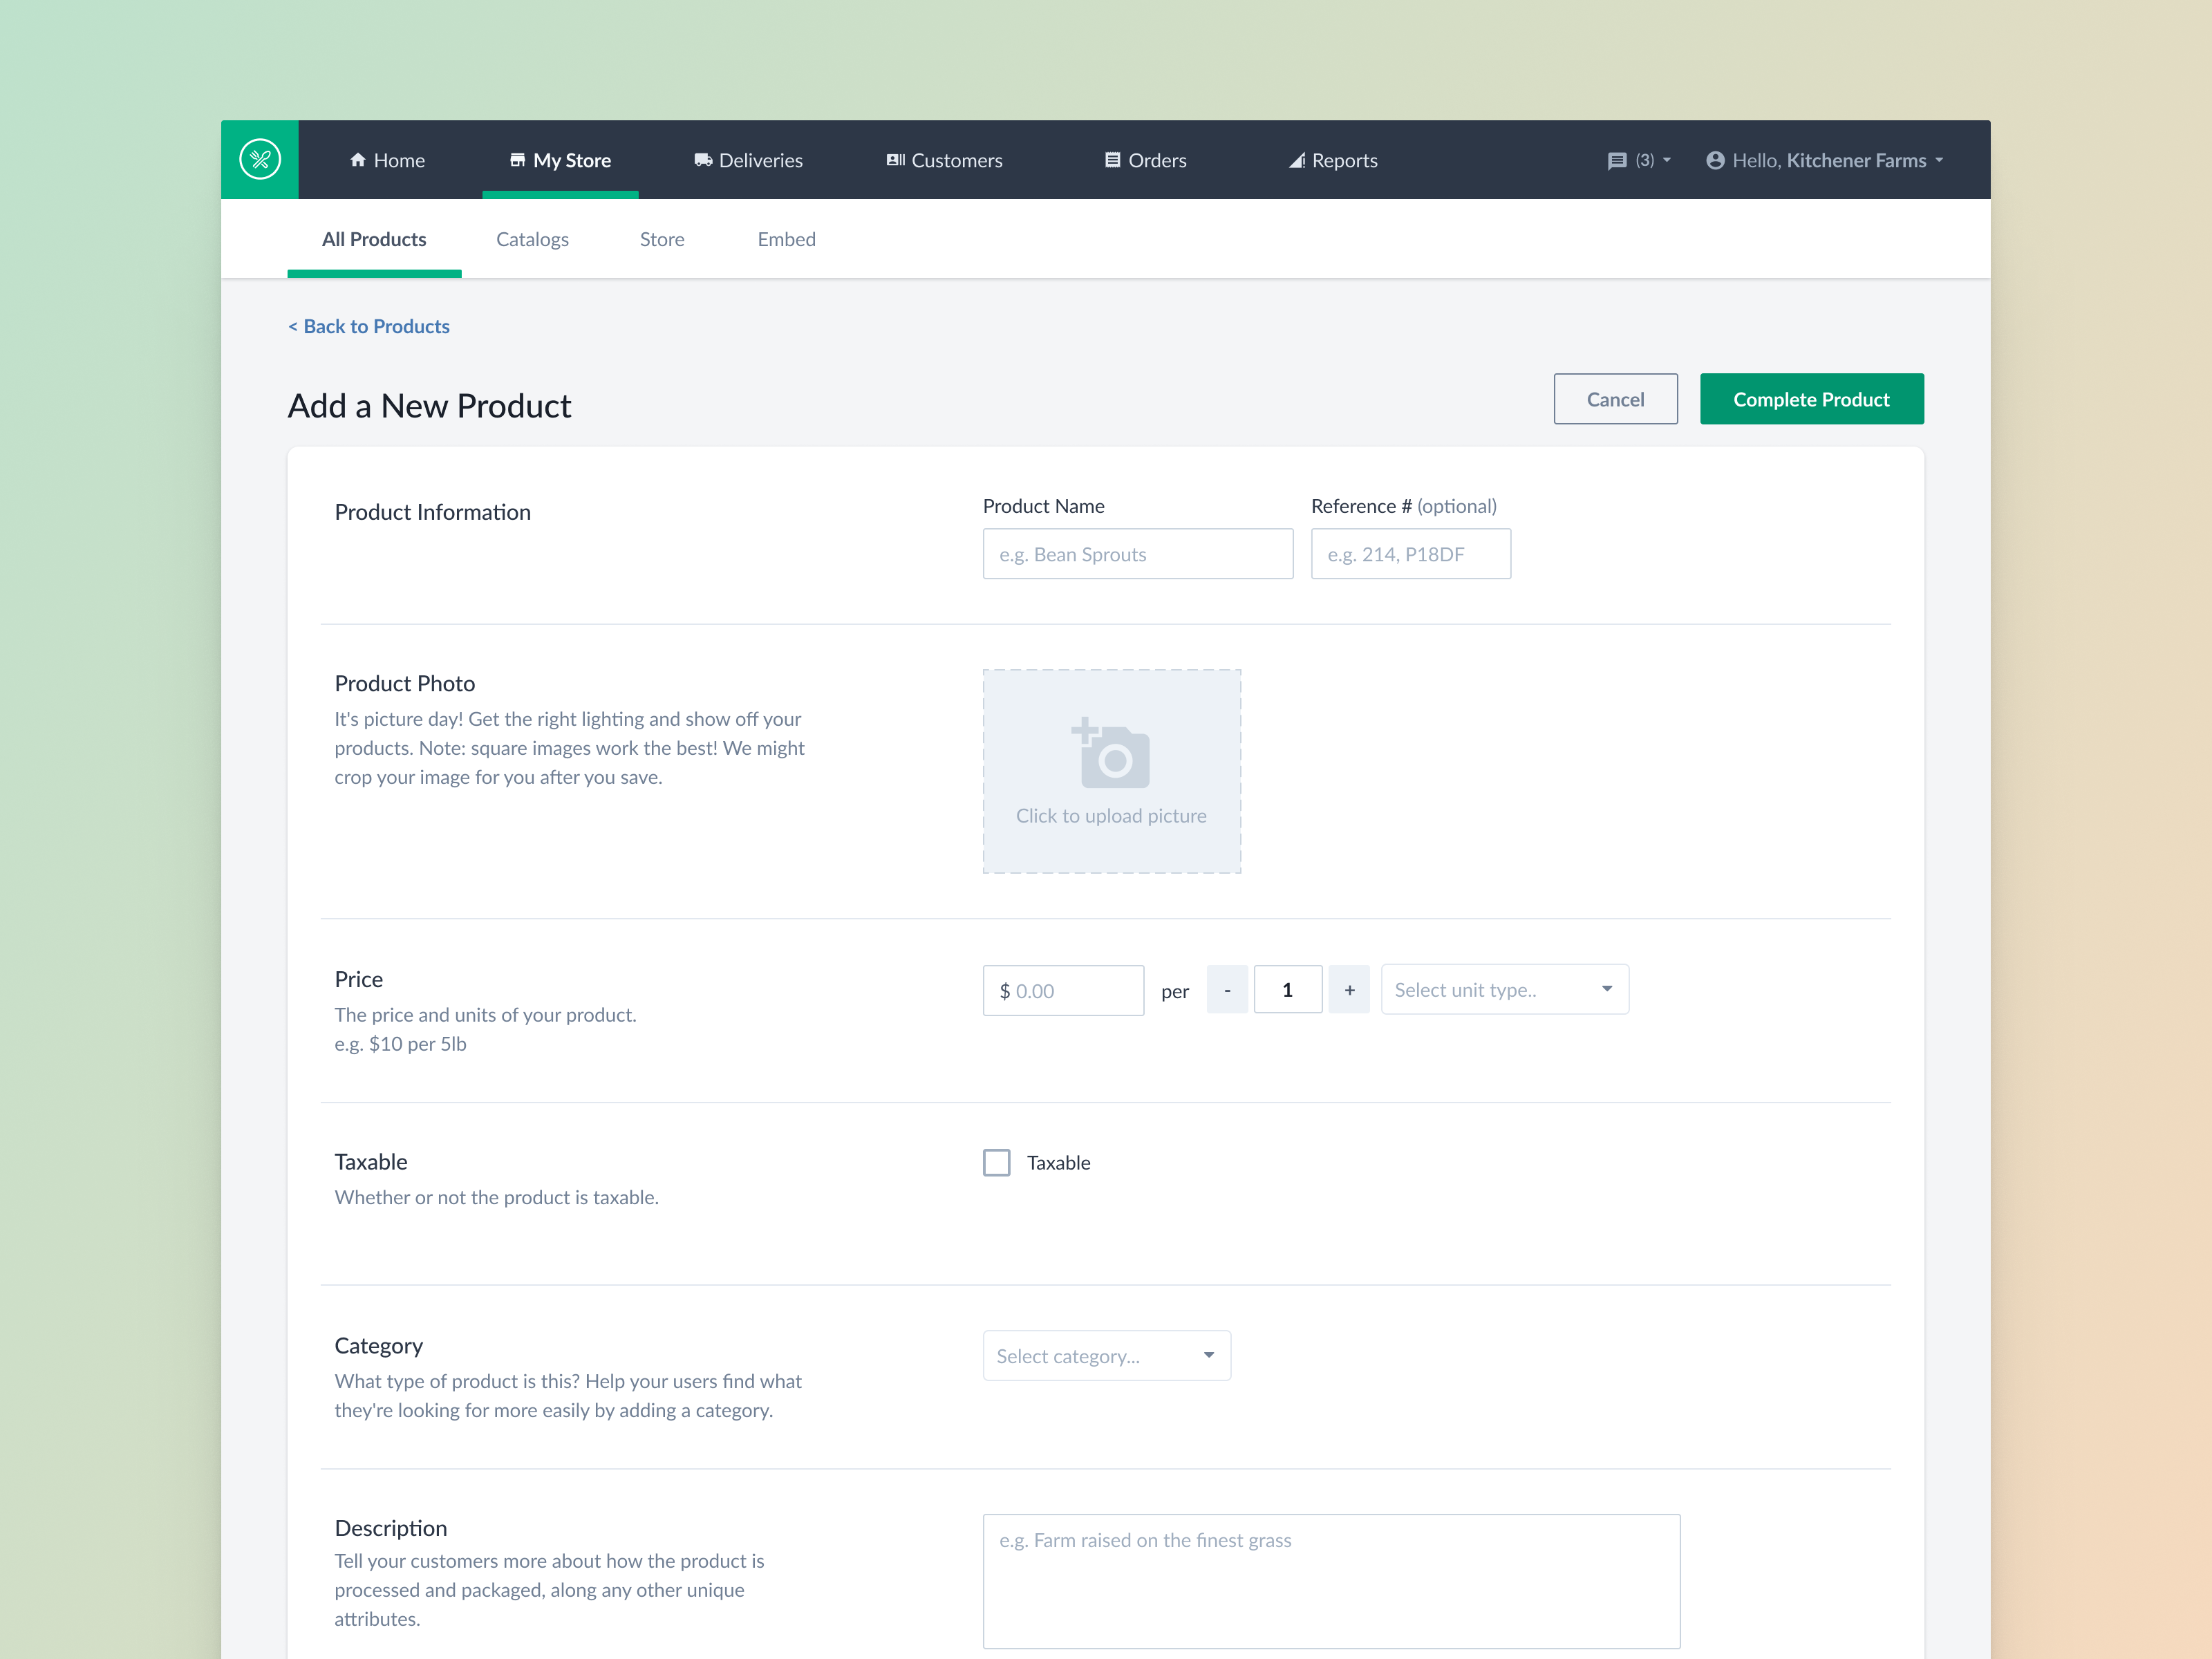Click the Orders list icon
This screenshot has height=1659, width=2212.
point(1112,160)
